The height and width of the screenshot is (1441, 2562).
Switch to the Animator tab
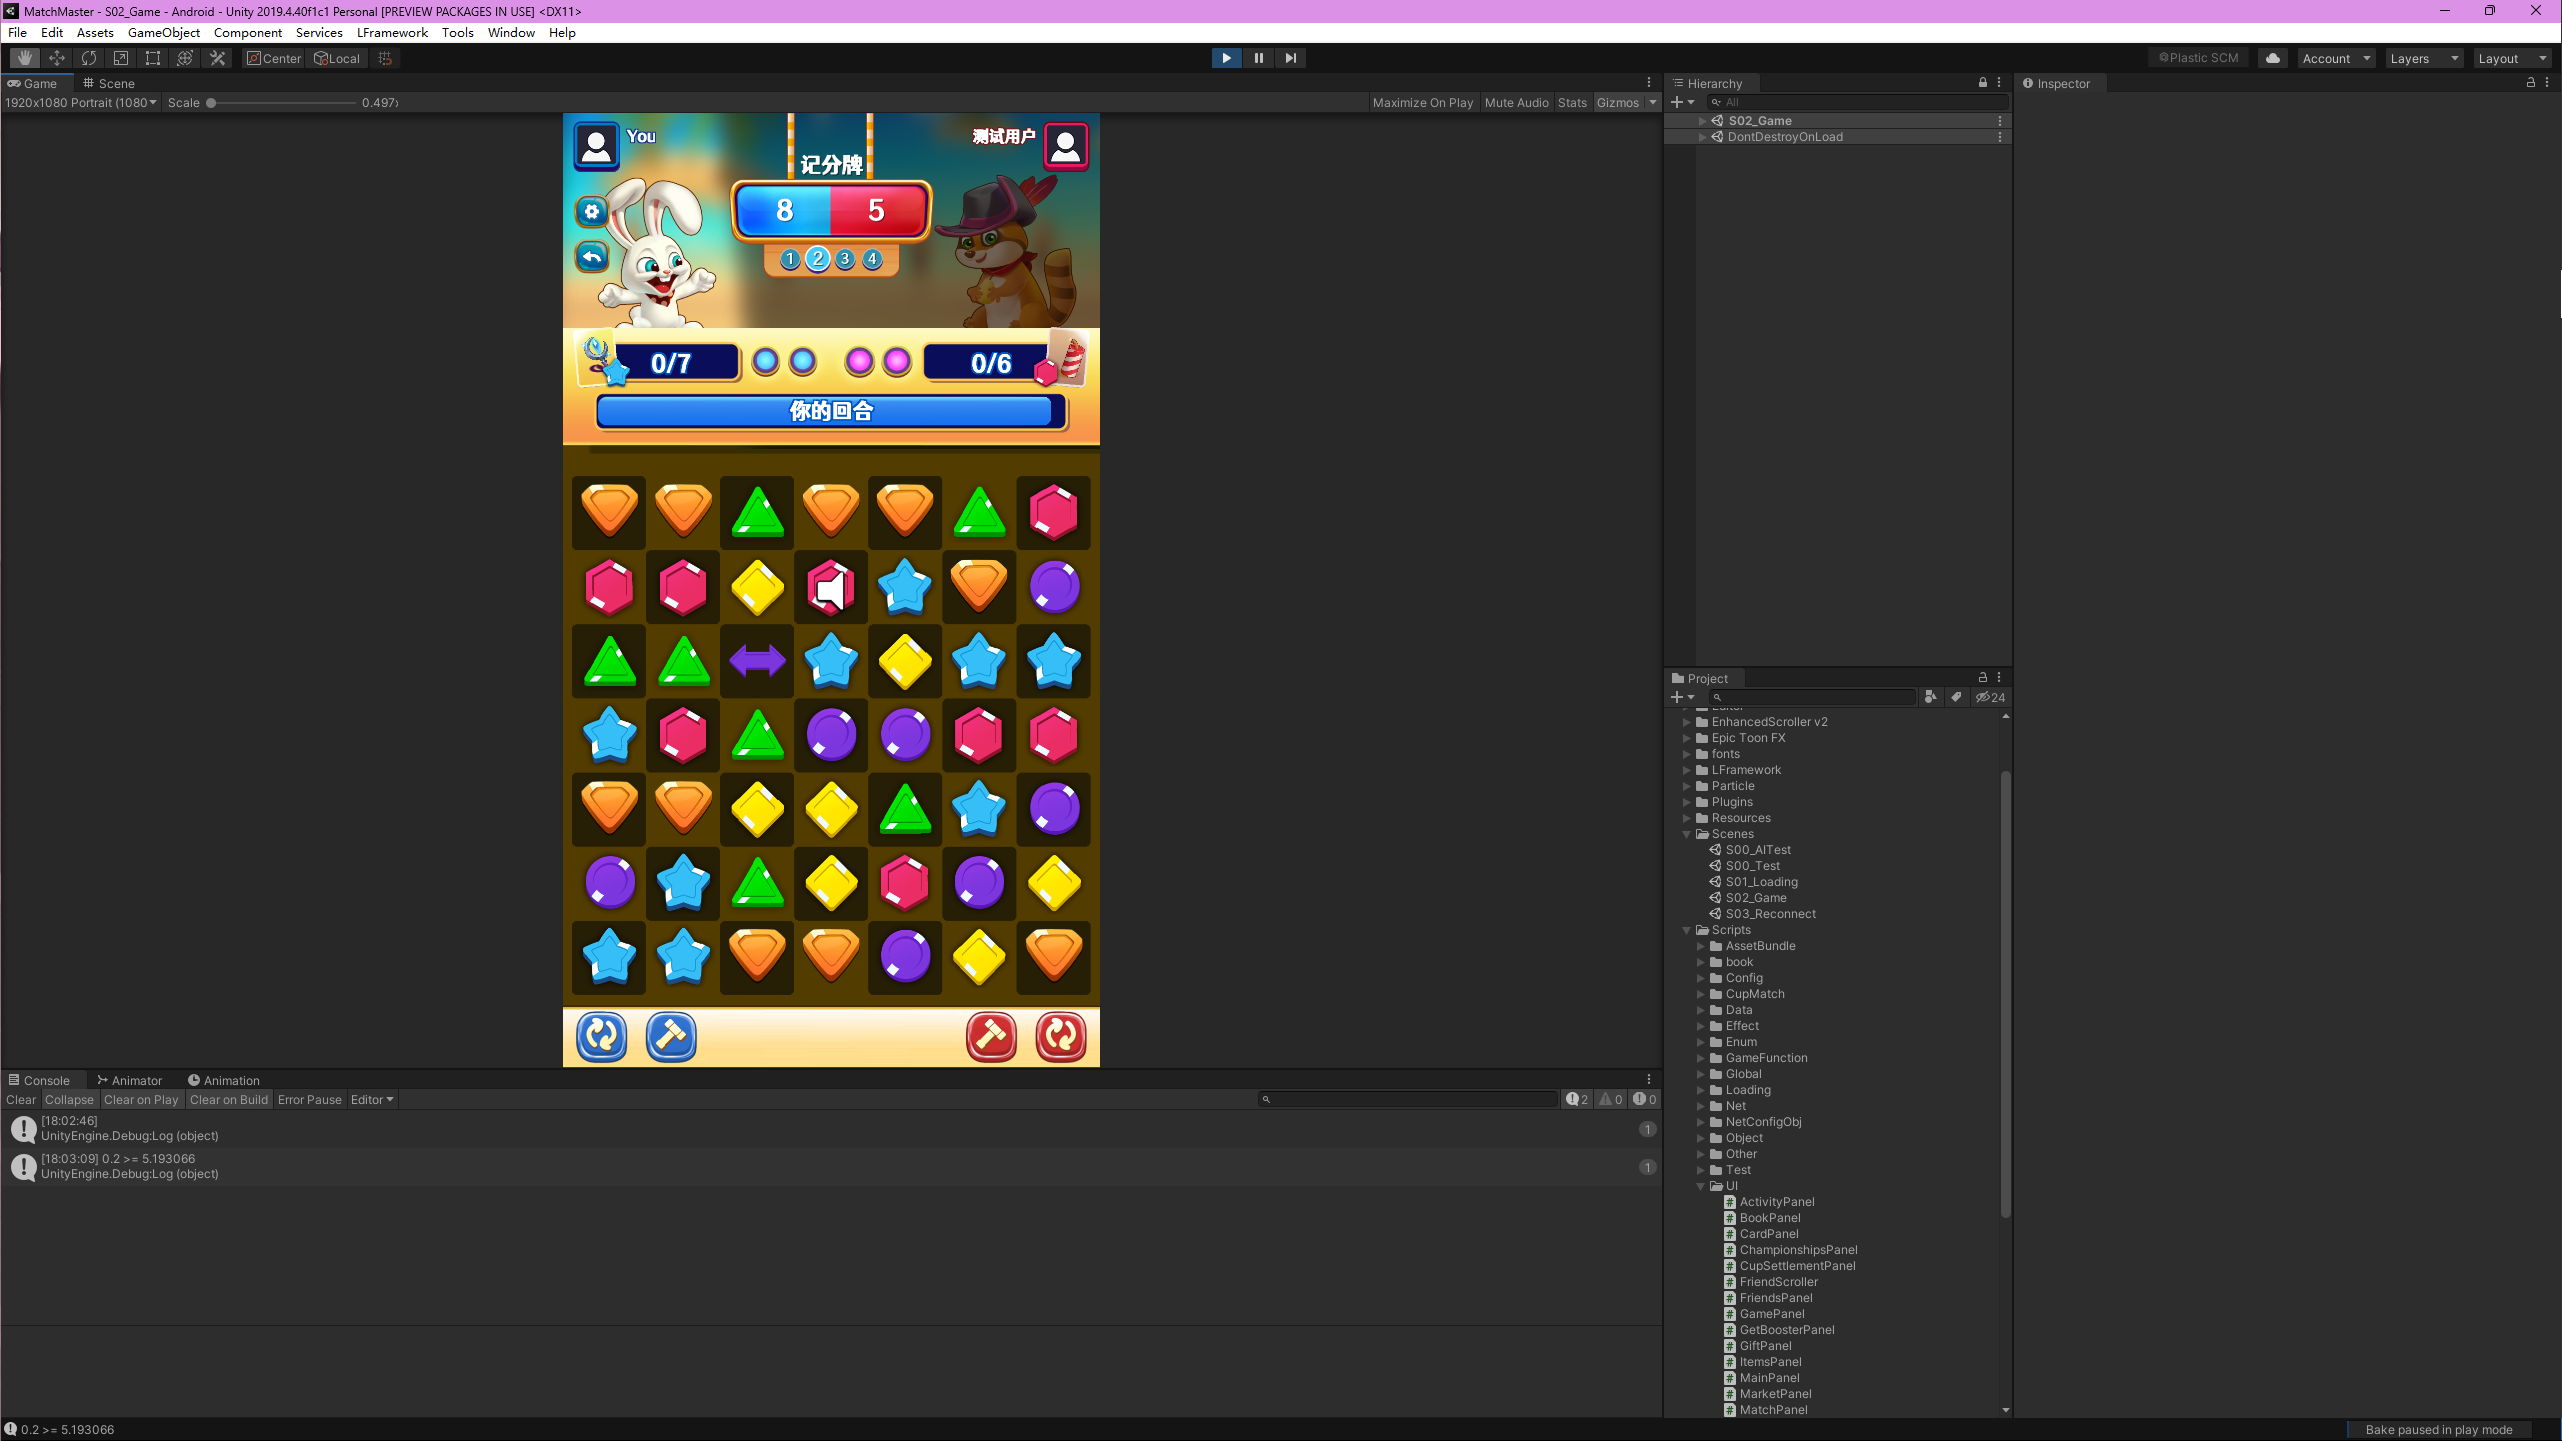coord(129,1081)
